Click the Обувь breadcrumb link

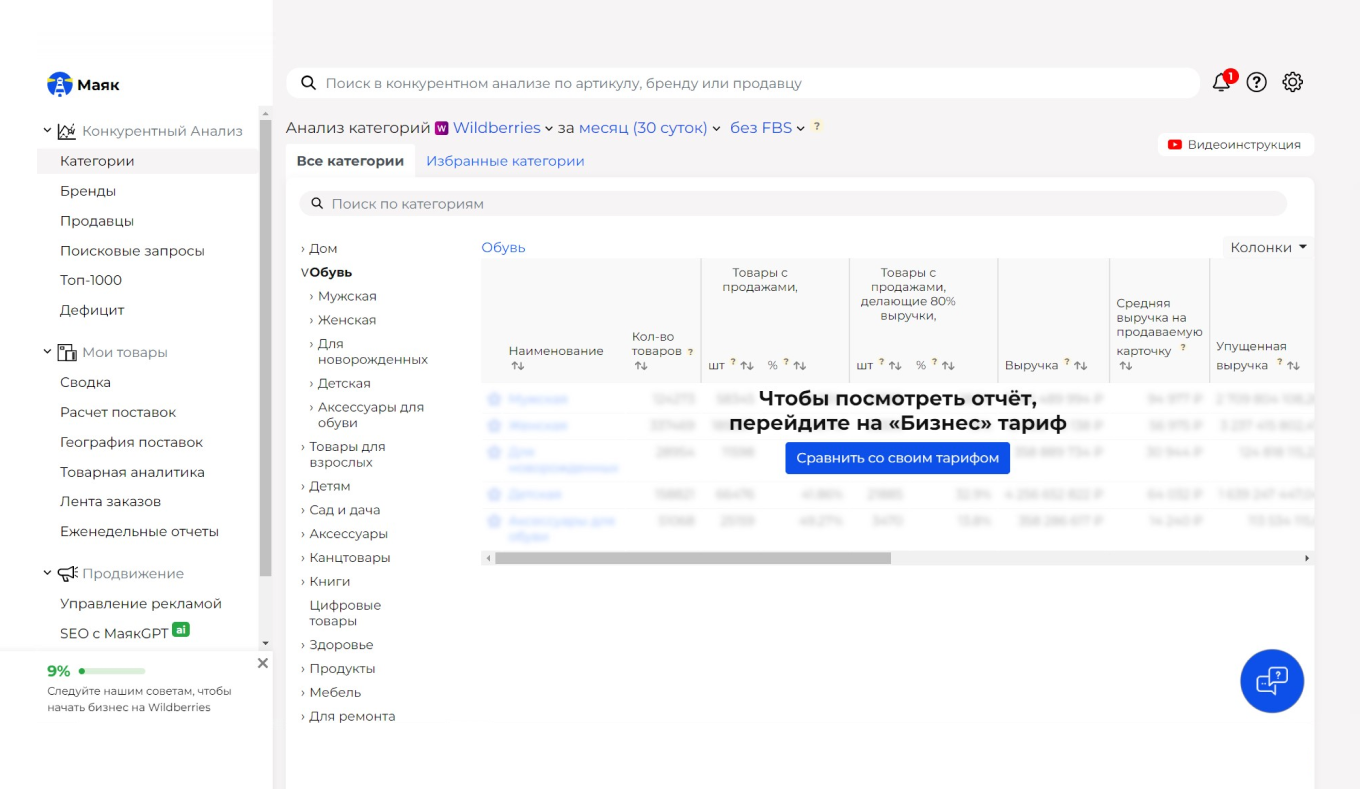click(503, 248)
